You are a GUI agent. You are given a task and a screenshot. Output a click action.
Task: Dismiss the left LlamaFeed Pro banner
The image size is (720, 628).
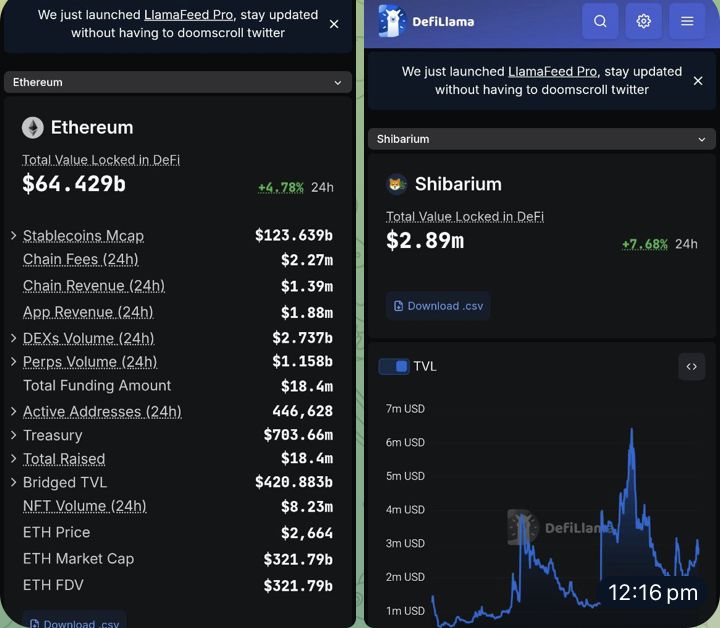[334, 24]
